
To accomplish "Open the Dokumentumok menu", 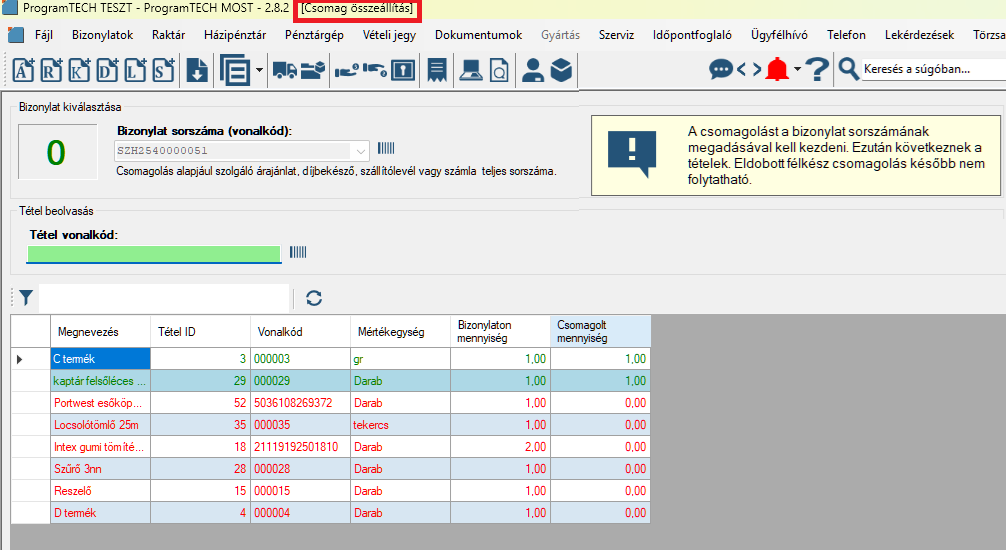I will 479,35.
